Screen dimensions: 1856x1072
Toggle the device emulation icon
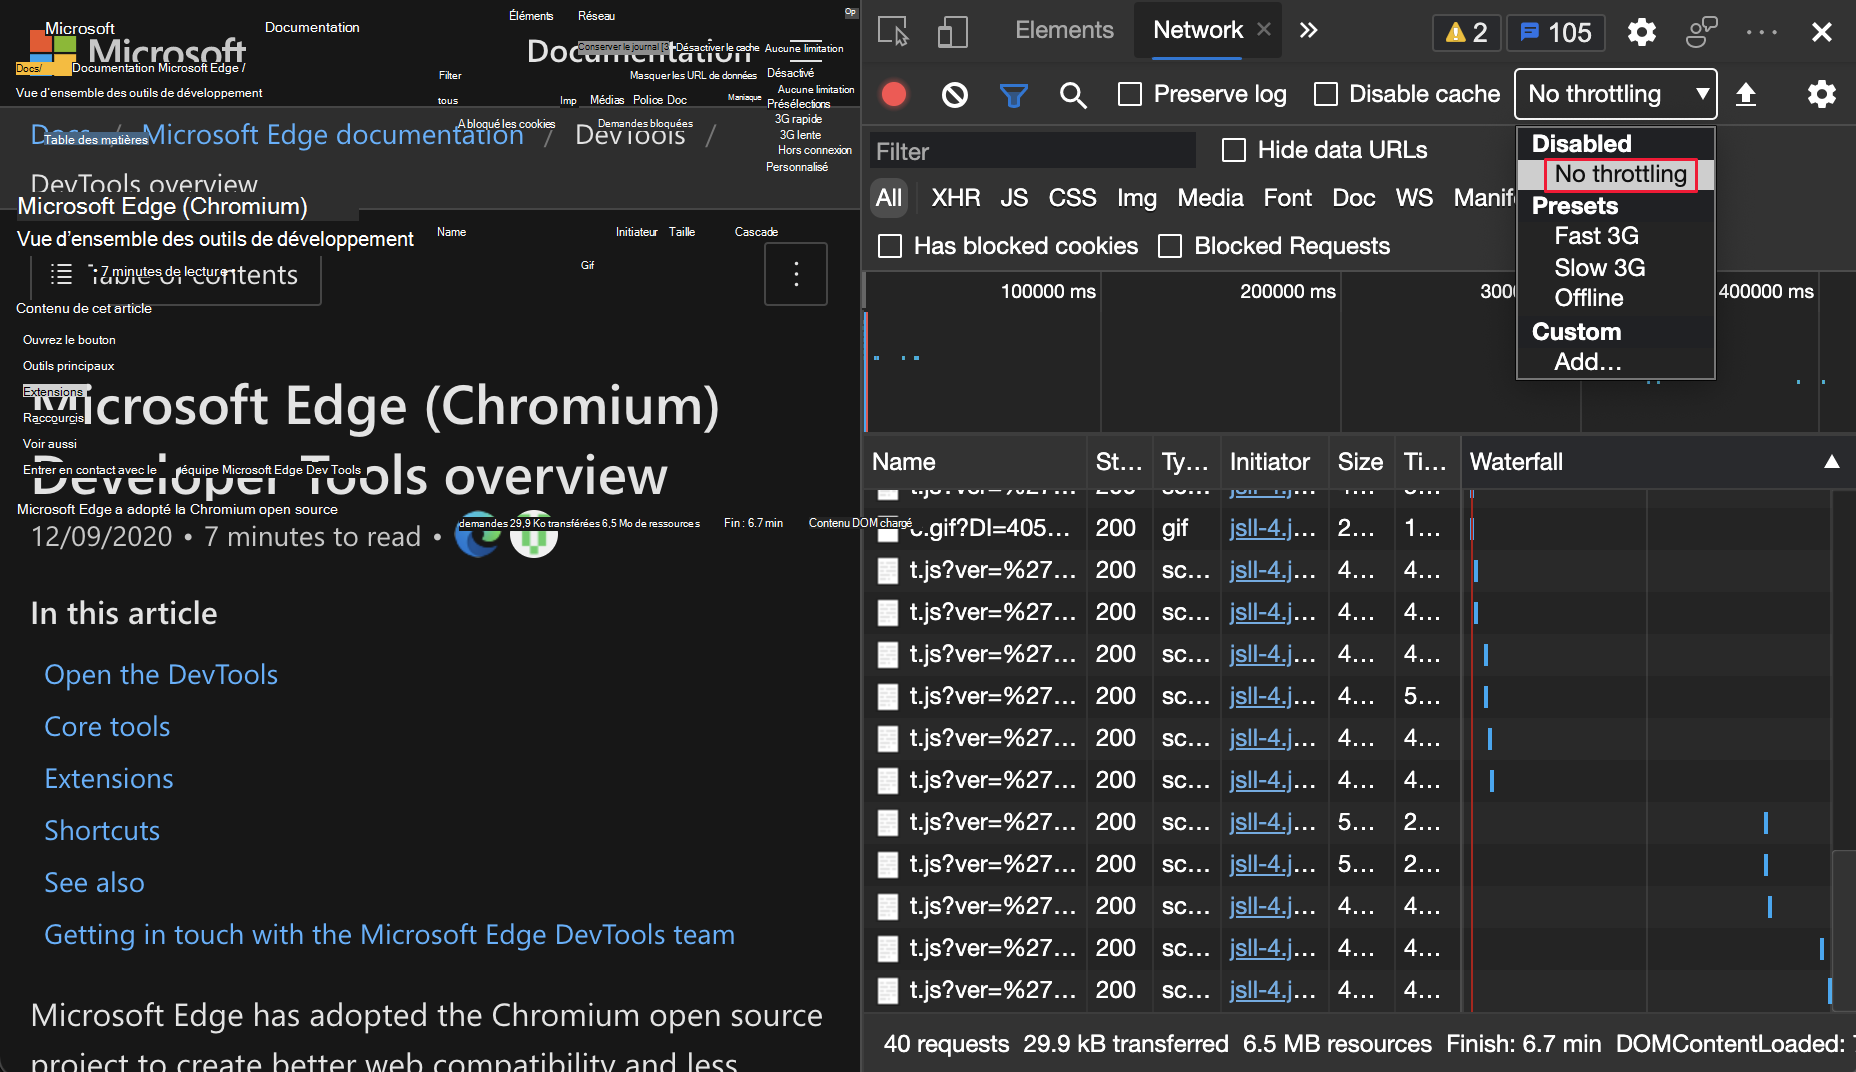952,32
